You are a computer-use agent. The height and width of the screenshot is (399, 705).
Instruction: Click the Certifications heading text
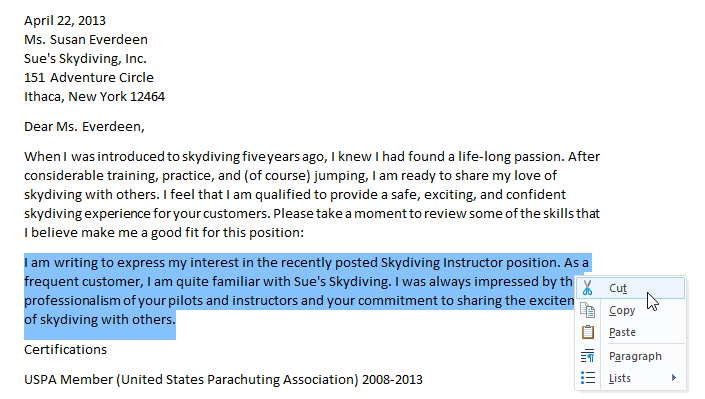(x=66, y=350)
